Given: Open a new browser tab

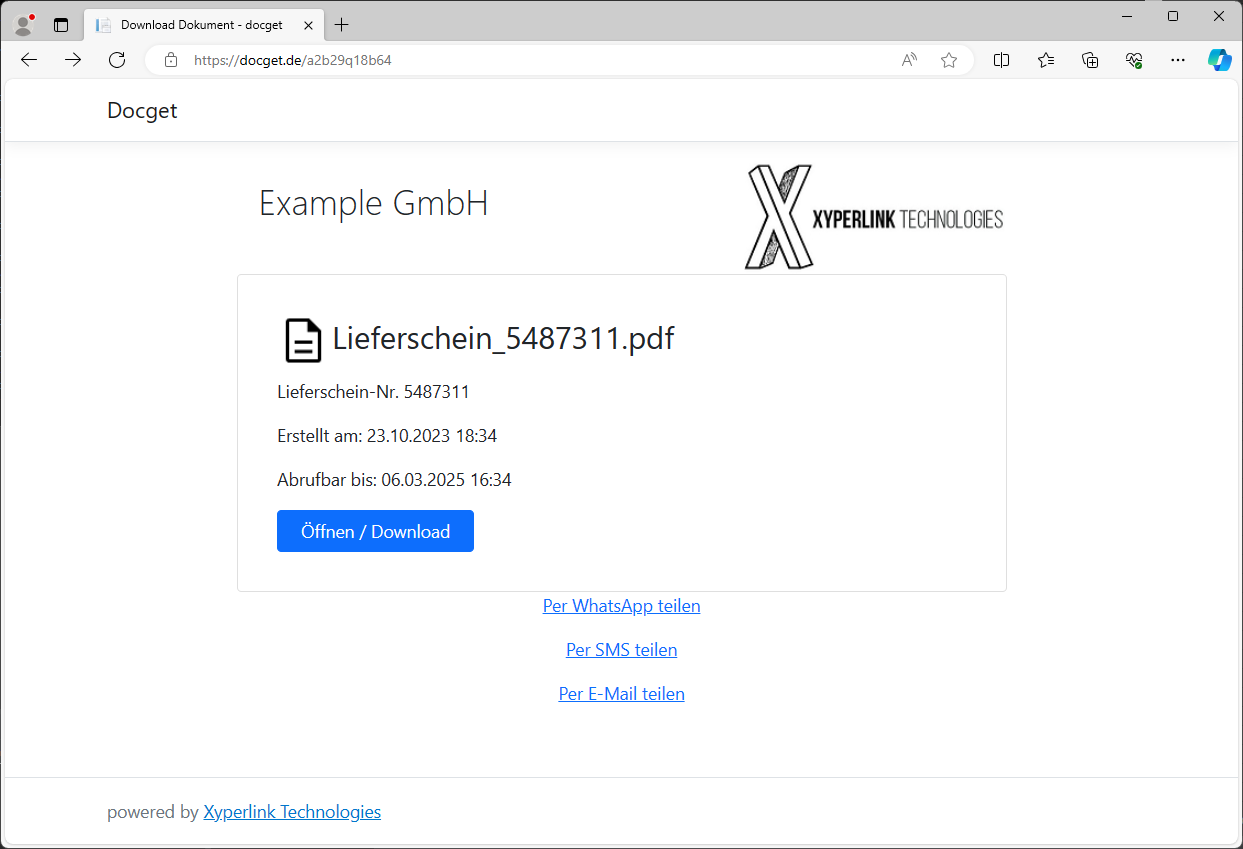Looking at the screenshot, I should tap(342, 25).
